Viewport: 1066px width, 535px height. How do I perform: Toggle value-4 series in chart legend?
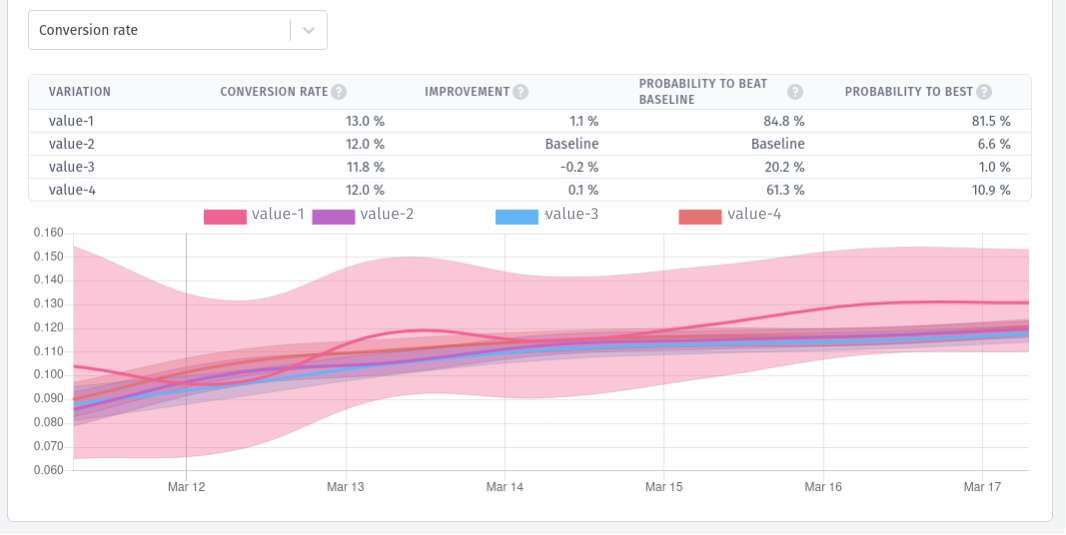tap(754, 214)
